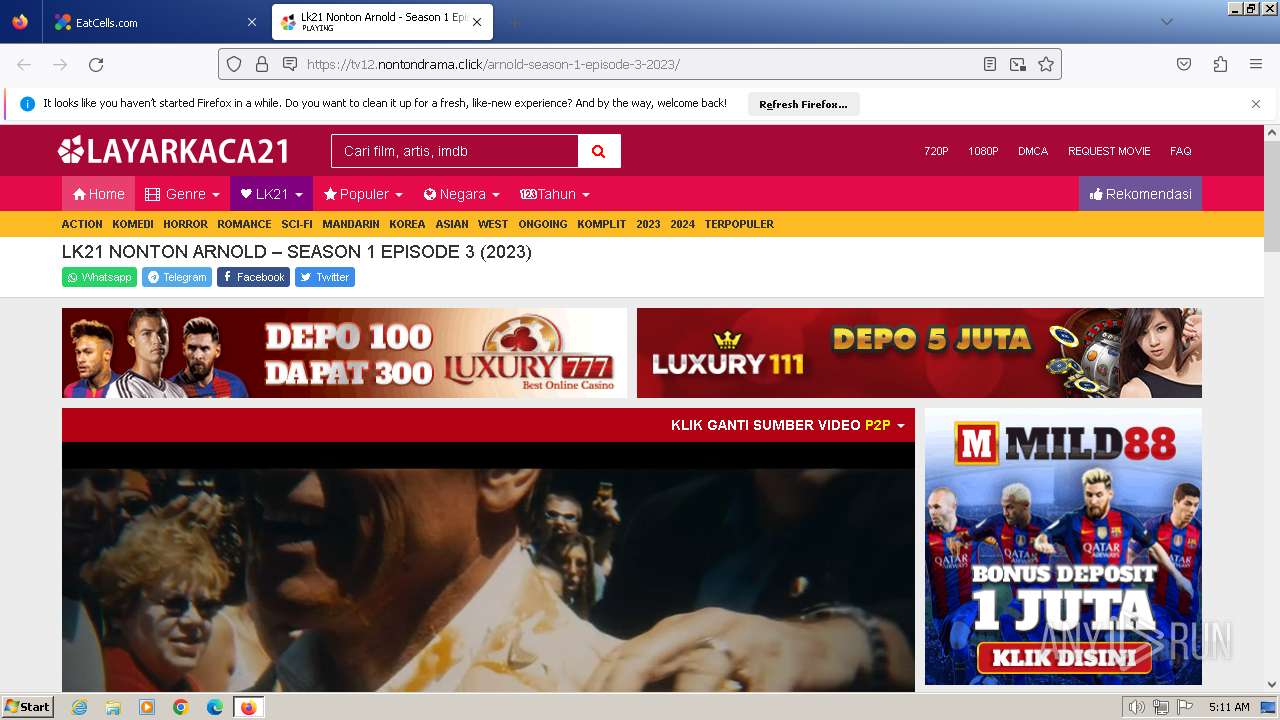The width and height of the screenshot is (1280, 720).
Task: Open the Request Movie link
Action: [x=1109, y=151]
